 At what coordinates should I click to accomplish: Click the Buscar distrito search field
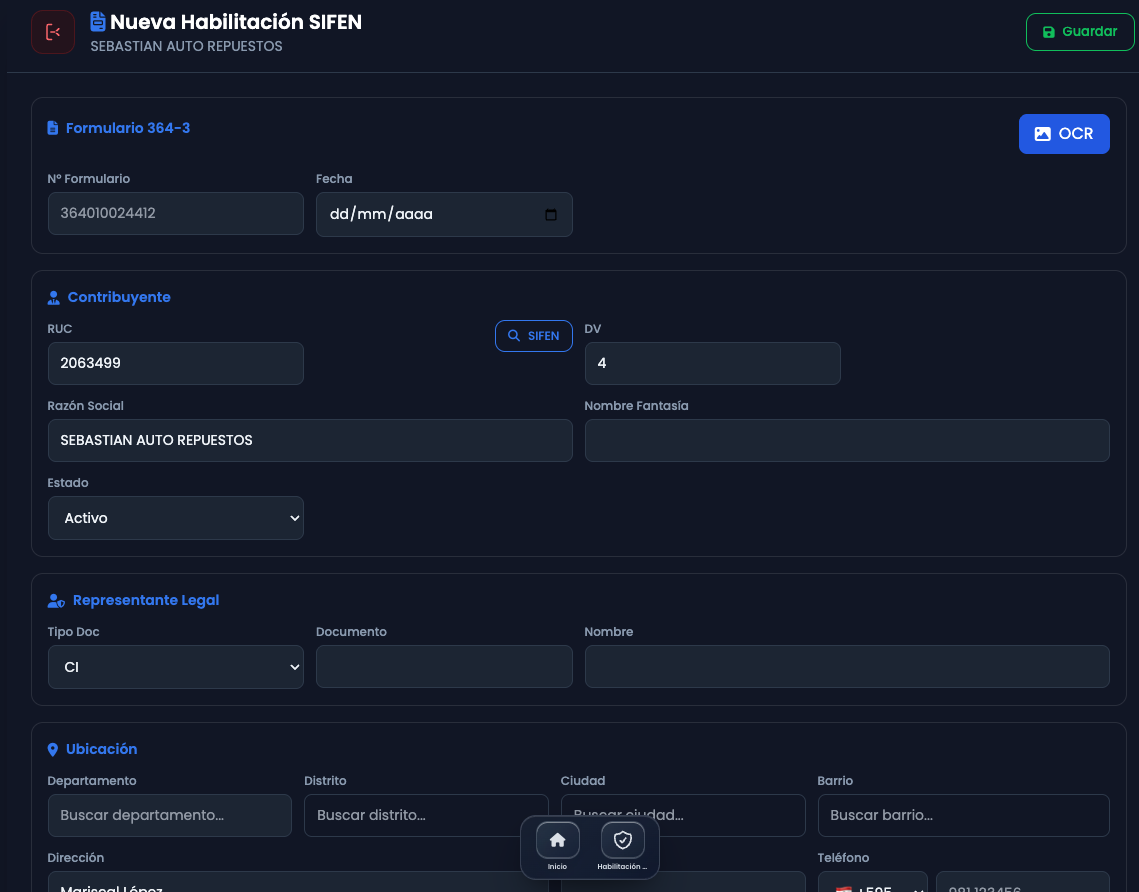426,816
